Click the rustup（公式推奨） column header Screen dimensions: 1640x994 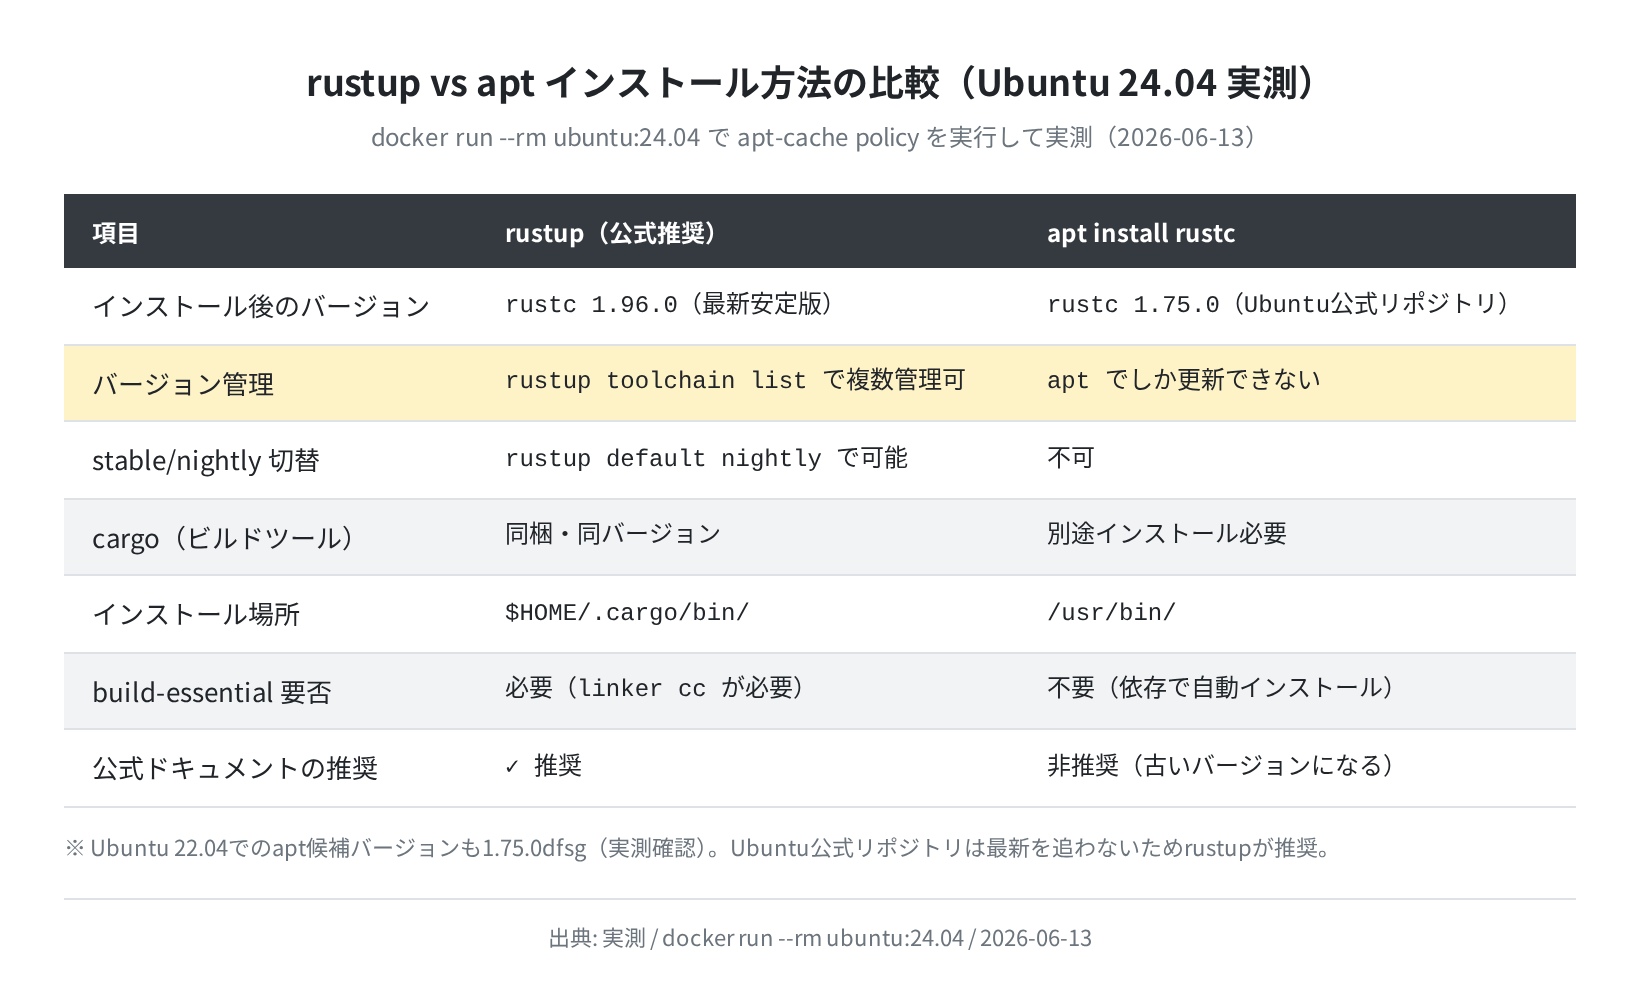[611, 233]
